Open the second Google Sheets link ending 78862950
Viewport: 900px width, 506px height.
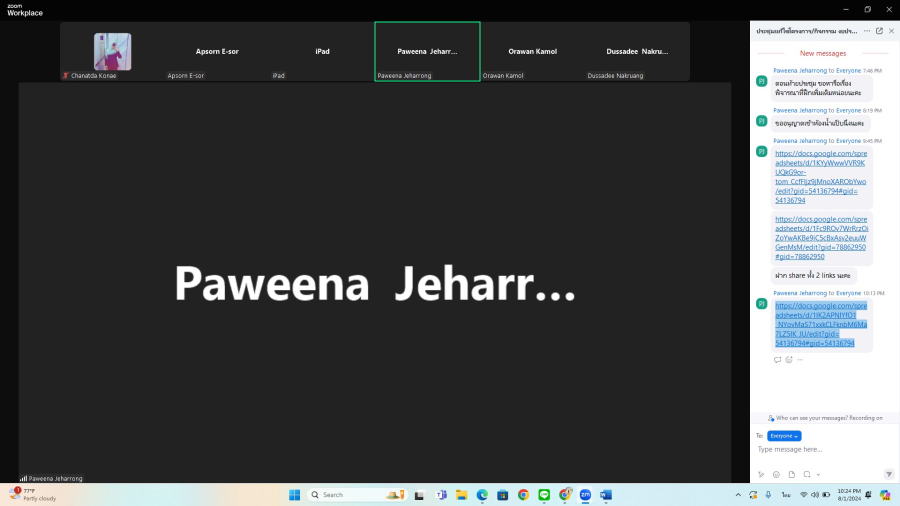821,238
